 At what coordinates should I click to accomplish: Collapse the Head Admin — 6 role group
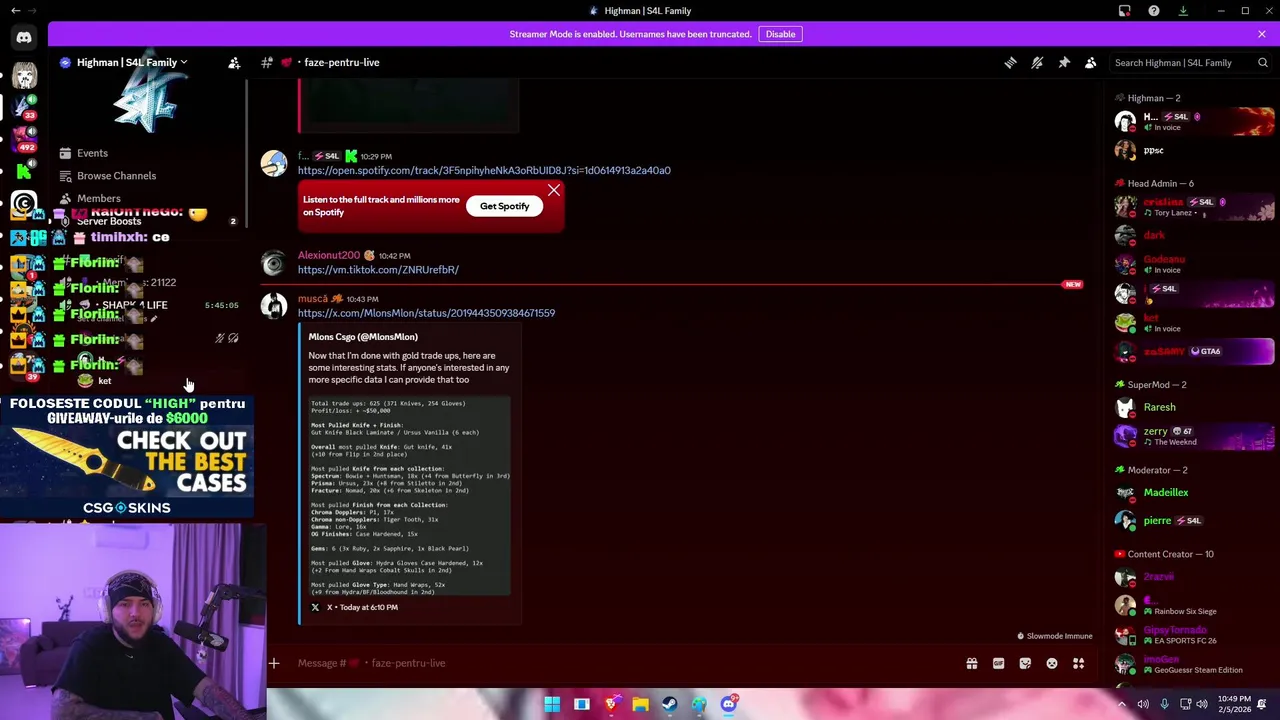point(1160,184)
